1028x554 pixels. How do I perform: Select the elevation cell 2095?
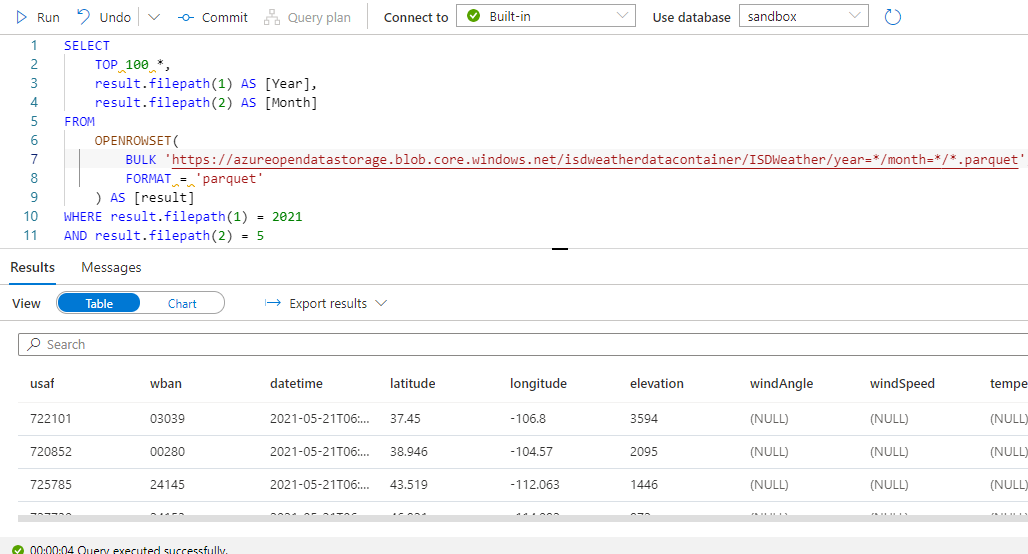644,452
